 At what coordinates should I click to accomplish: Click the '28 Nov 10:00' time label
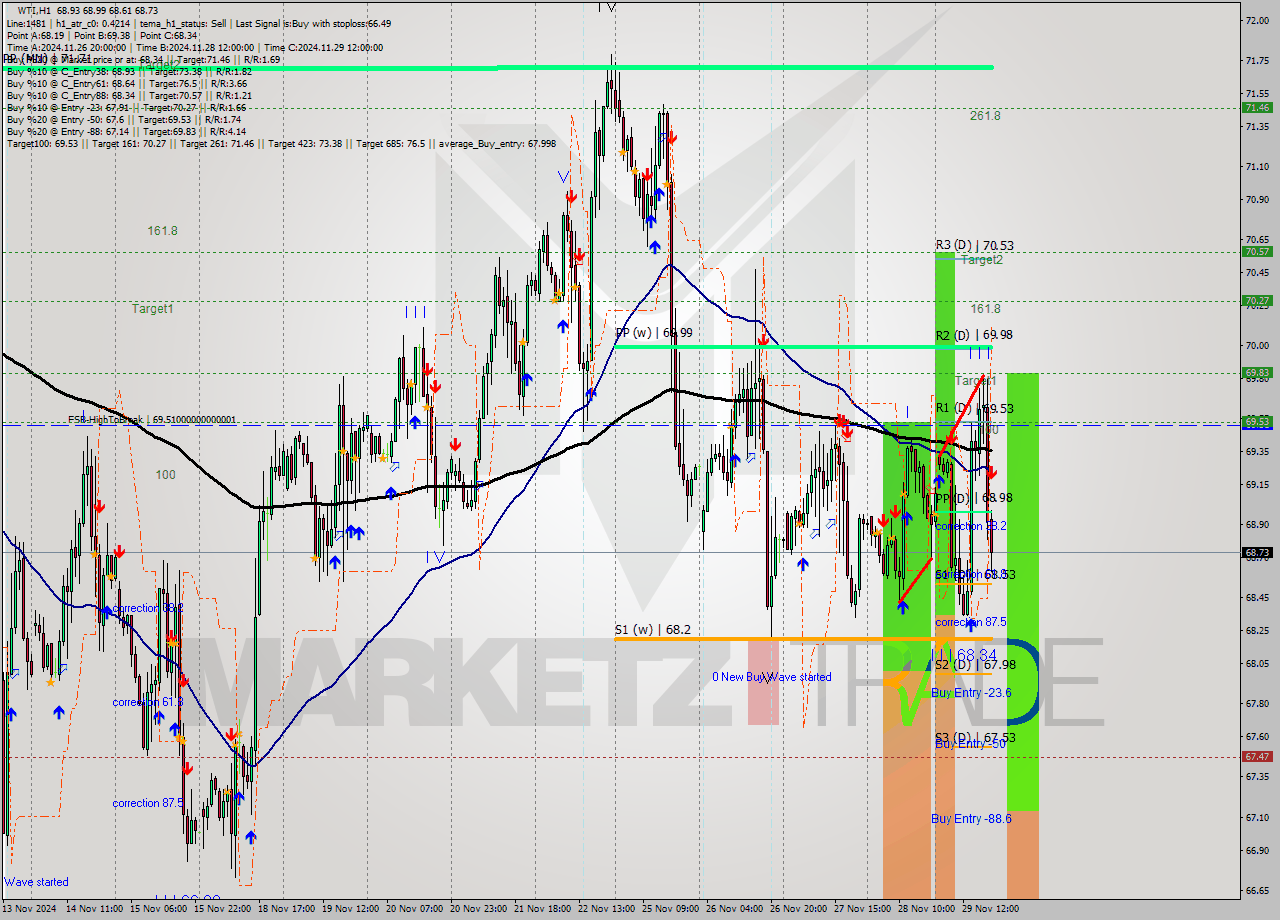tap(928, 910)
